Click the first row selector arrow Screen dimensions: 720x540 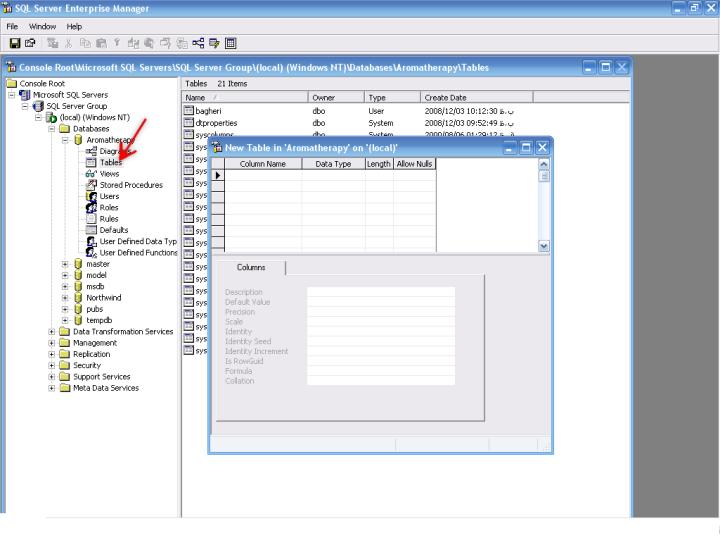tap(218, 175)
